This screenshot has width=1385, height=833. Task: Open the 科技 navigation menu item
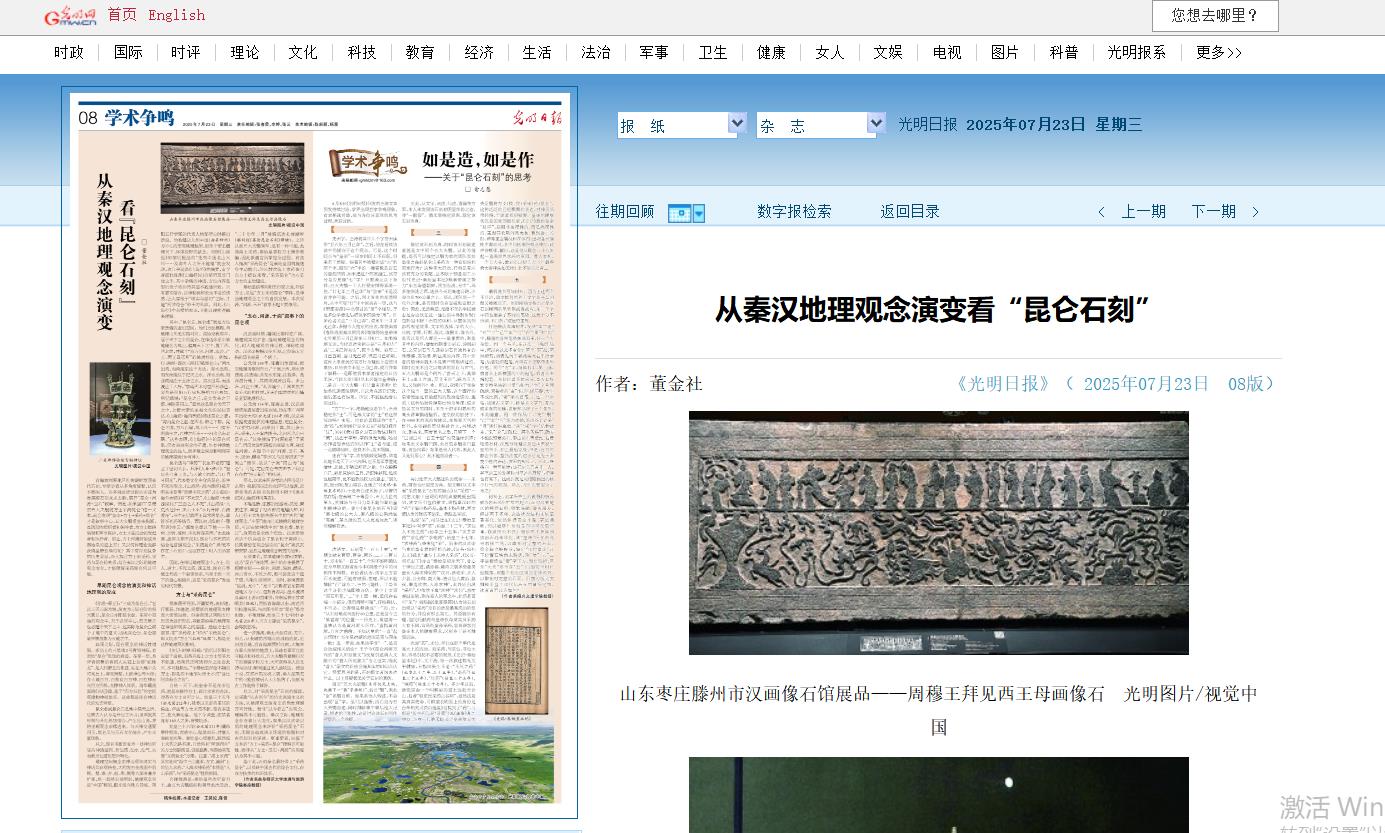click(362, 52)
